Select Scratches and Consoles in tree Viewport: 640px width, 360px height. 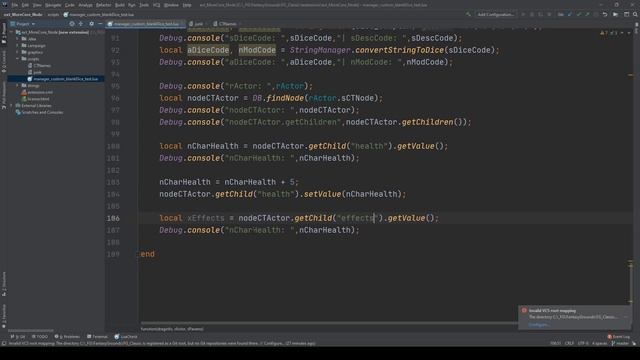(39, 112)
